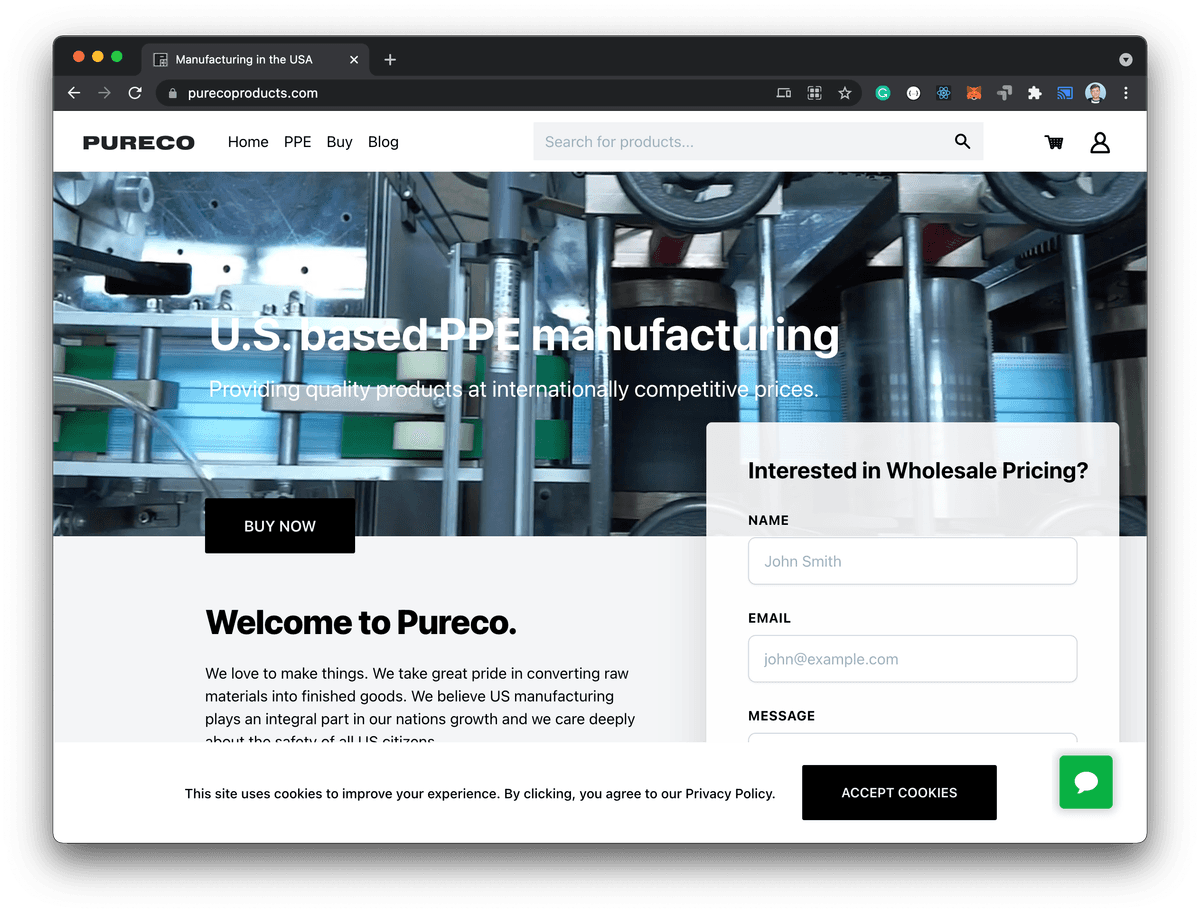Screen dimensions: 1200x913
Task: Open a new browser tab
Action: 390,60
